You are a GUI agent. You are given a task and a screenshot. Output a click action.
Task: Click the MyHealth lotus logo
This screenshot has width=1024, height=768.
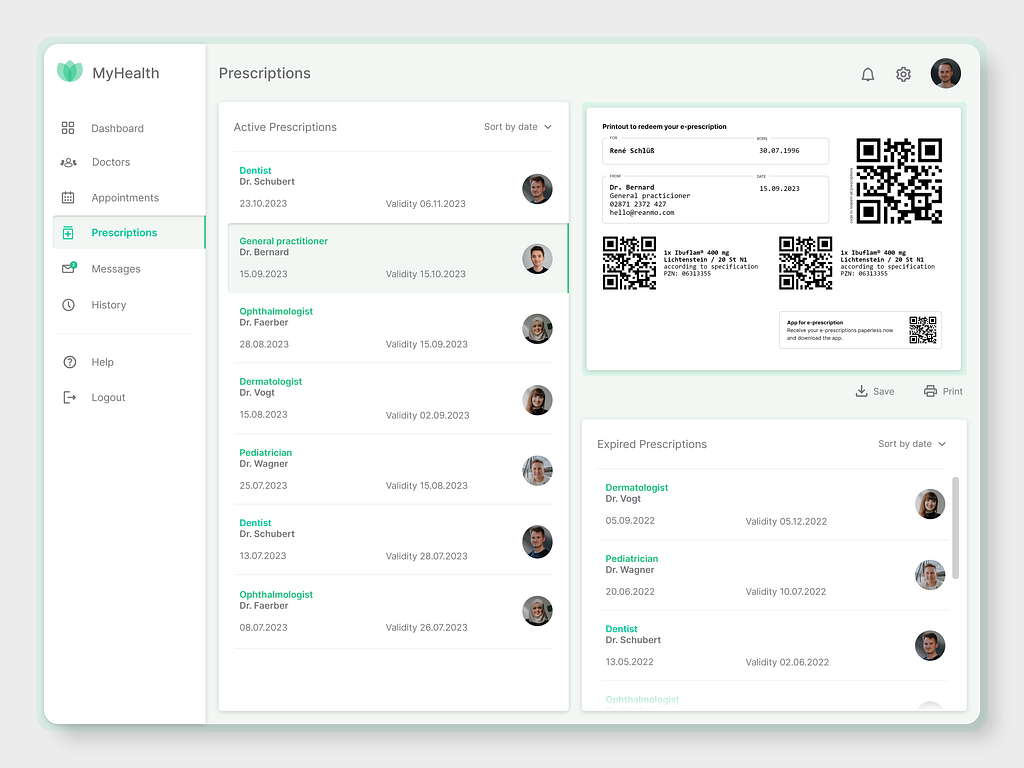point(70,72)
